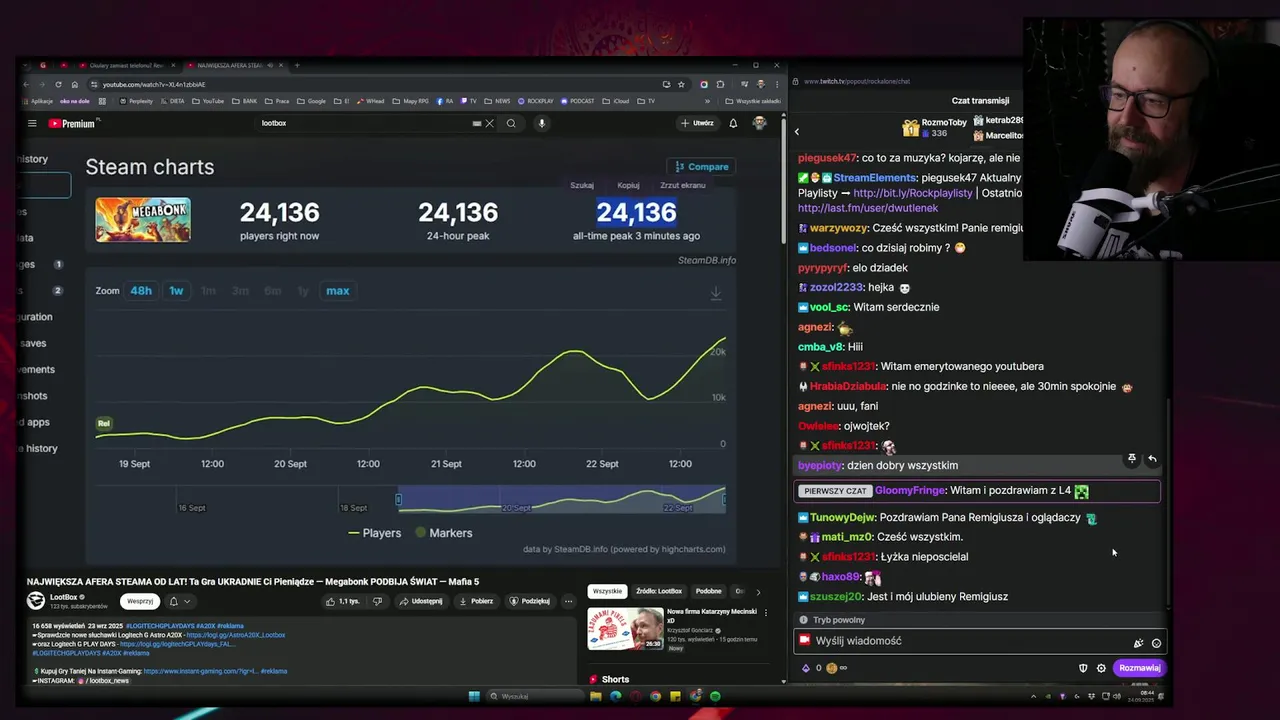The width and height of the screenshot is (1280, 720).
Task: Click the Udostępnij share button
Action: (421, 601)
